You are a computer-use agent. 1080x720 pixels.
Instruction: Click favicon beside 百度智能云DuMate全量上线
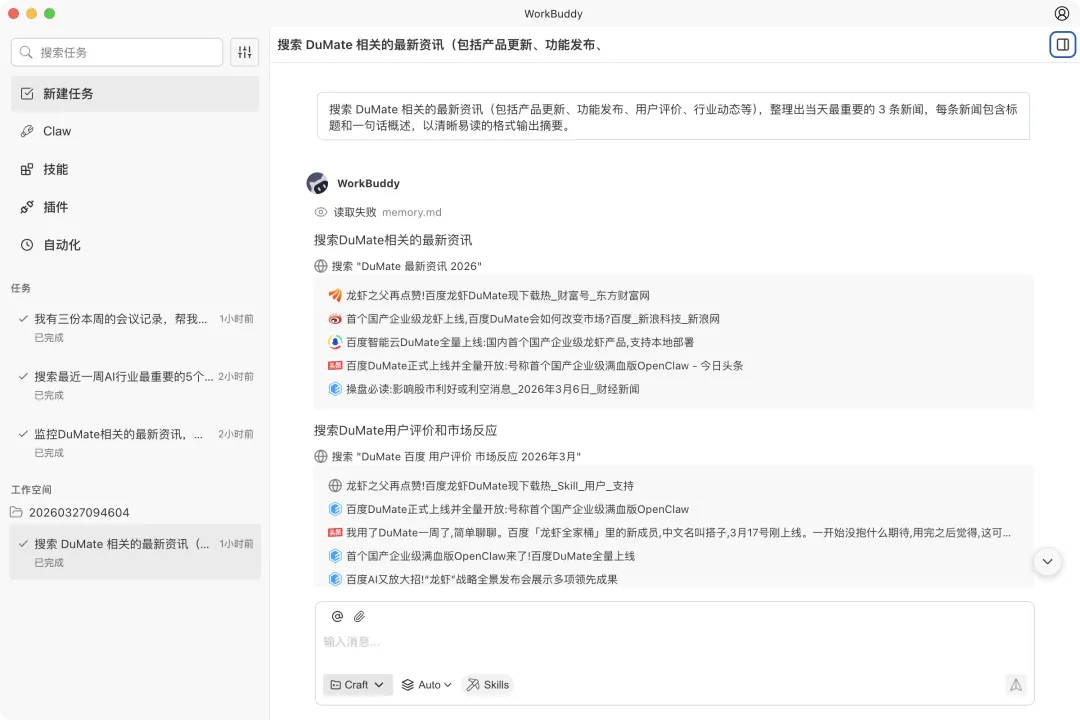point(335,342)
